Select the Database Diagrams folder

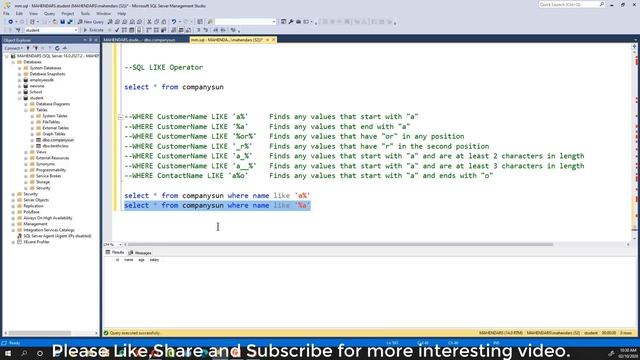pos(53,104)
